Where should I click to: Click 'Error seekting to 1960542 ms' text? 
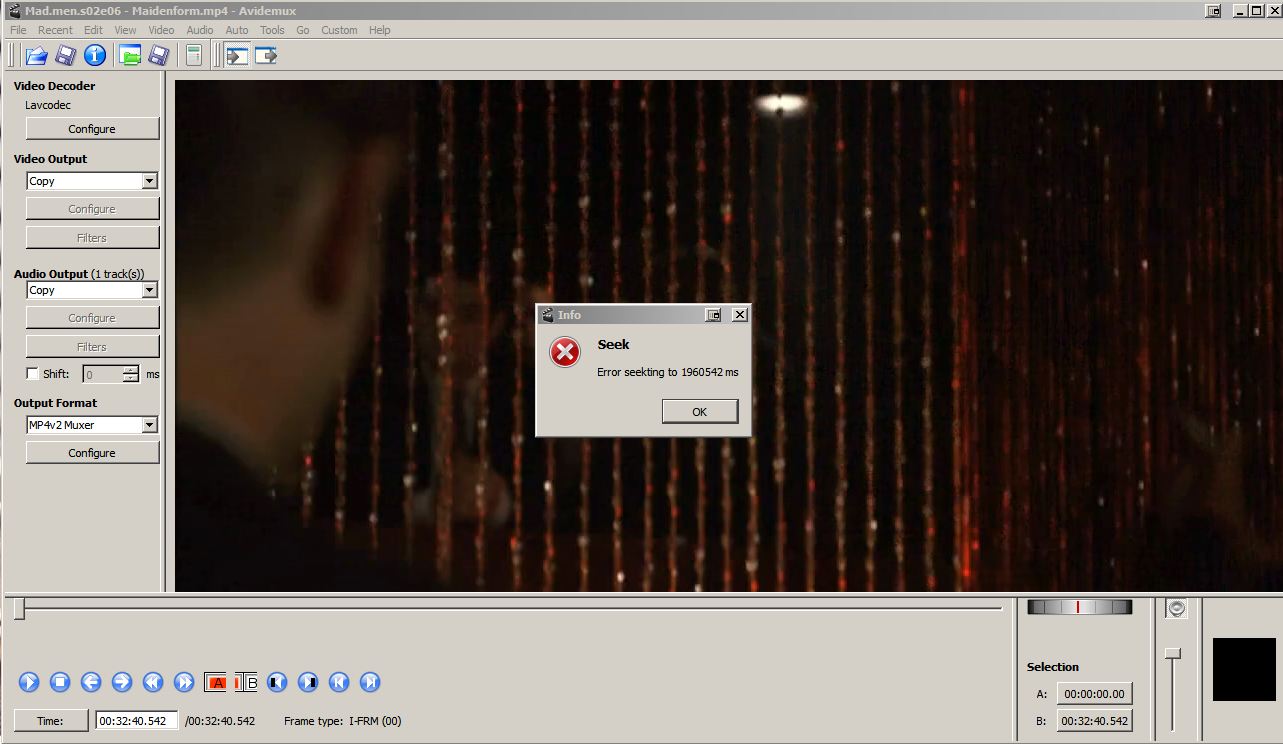(x=667, y=372)
